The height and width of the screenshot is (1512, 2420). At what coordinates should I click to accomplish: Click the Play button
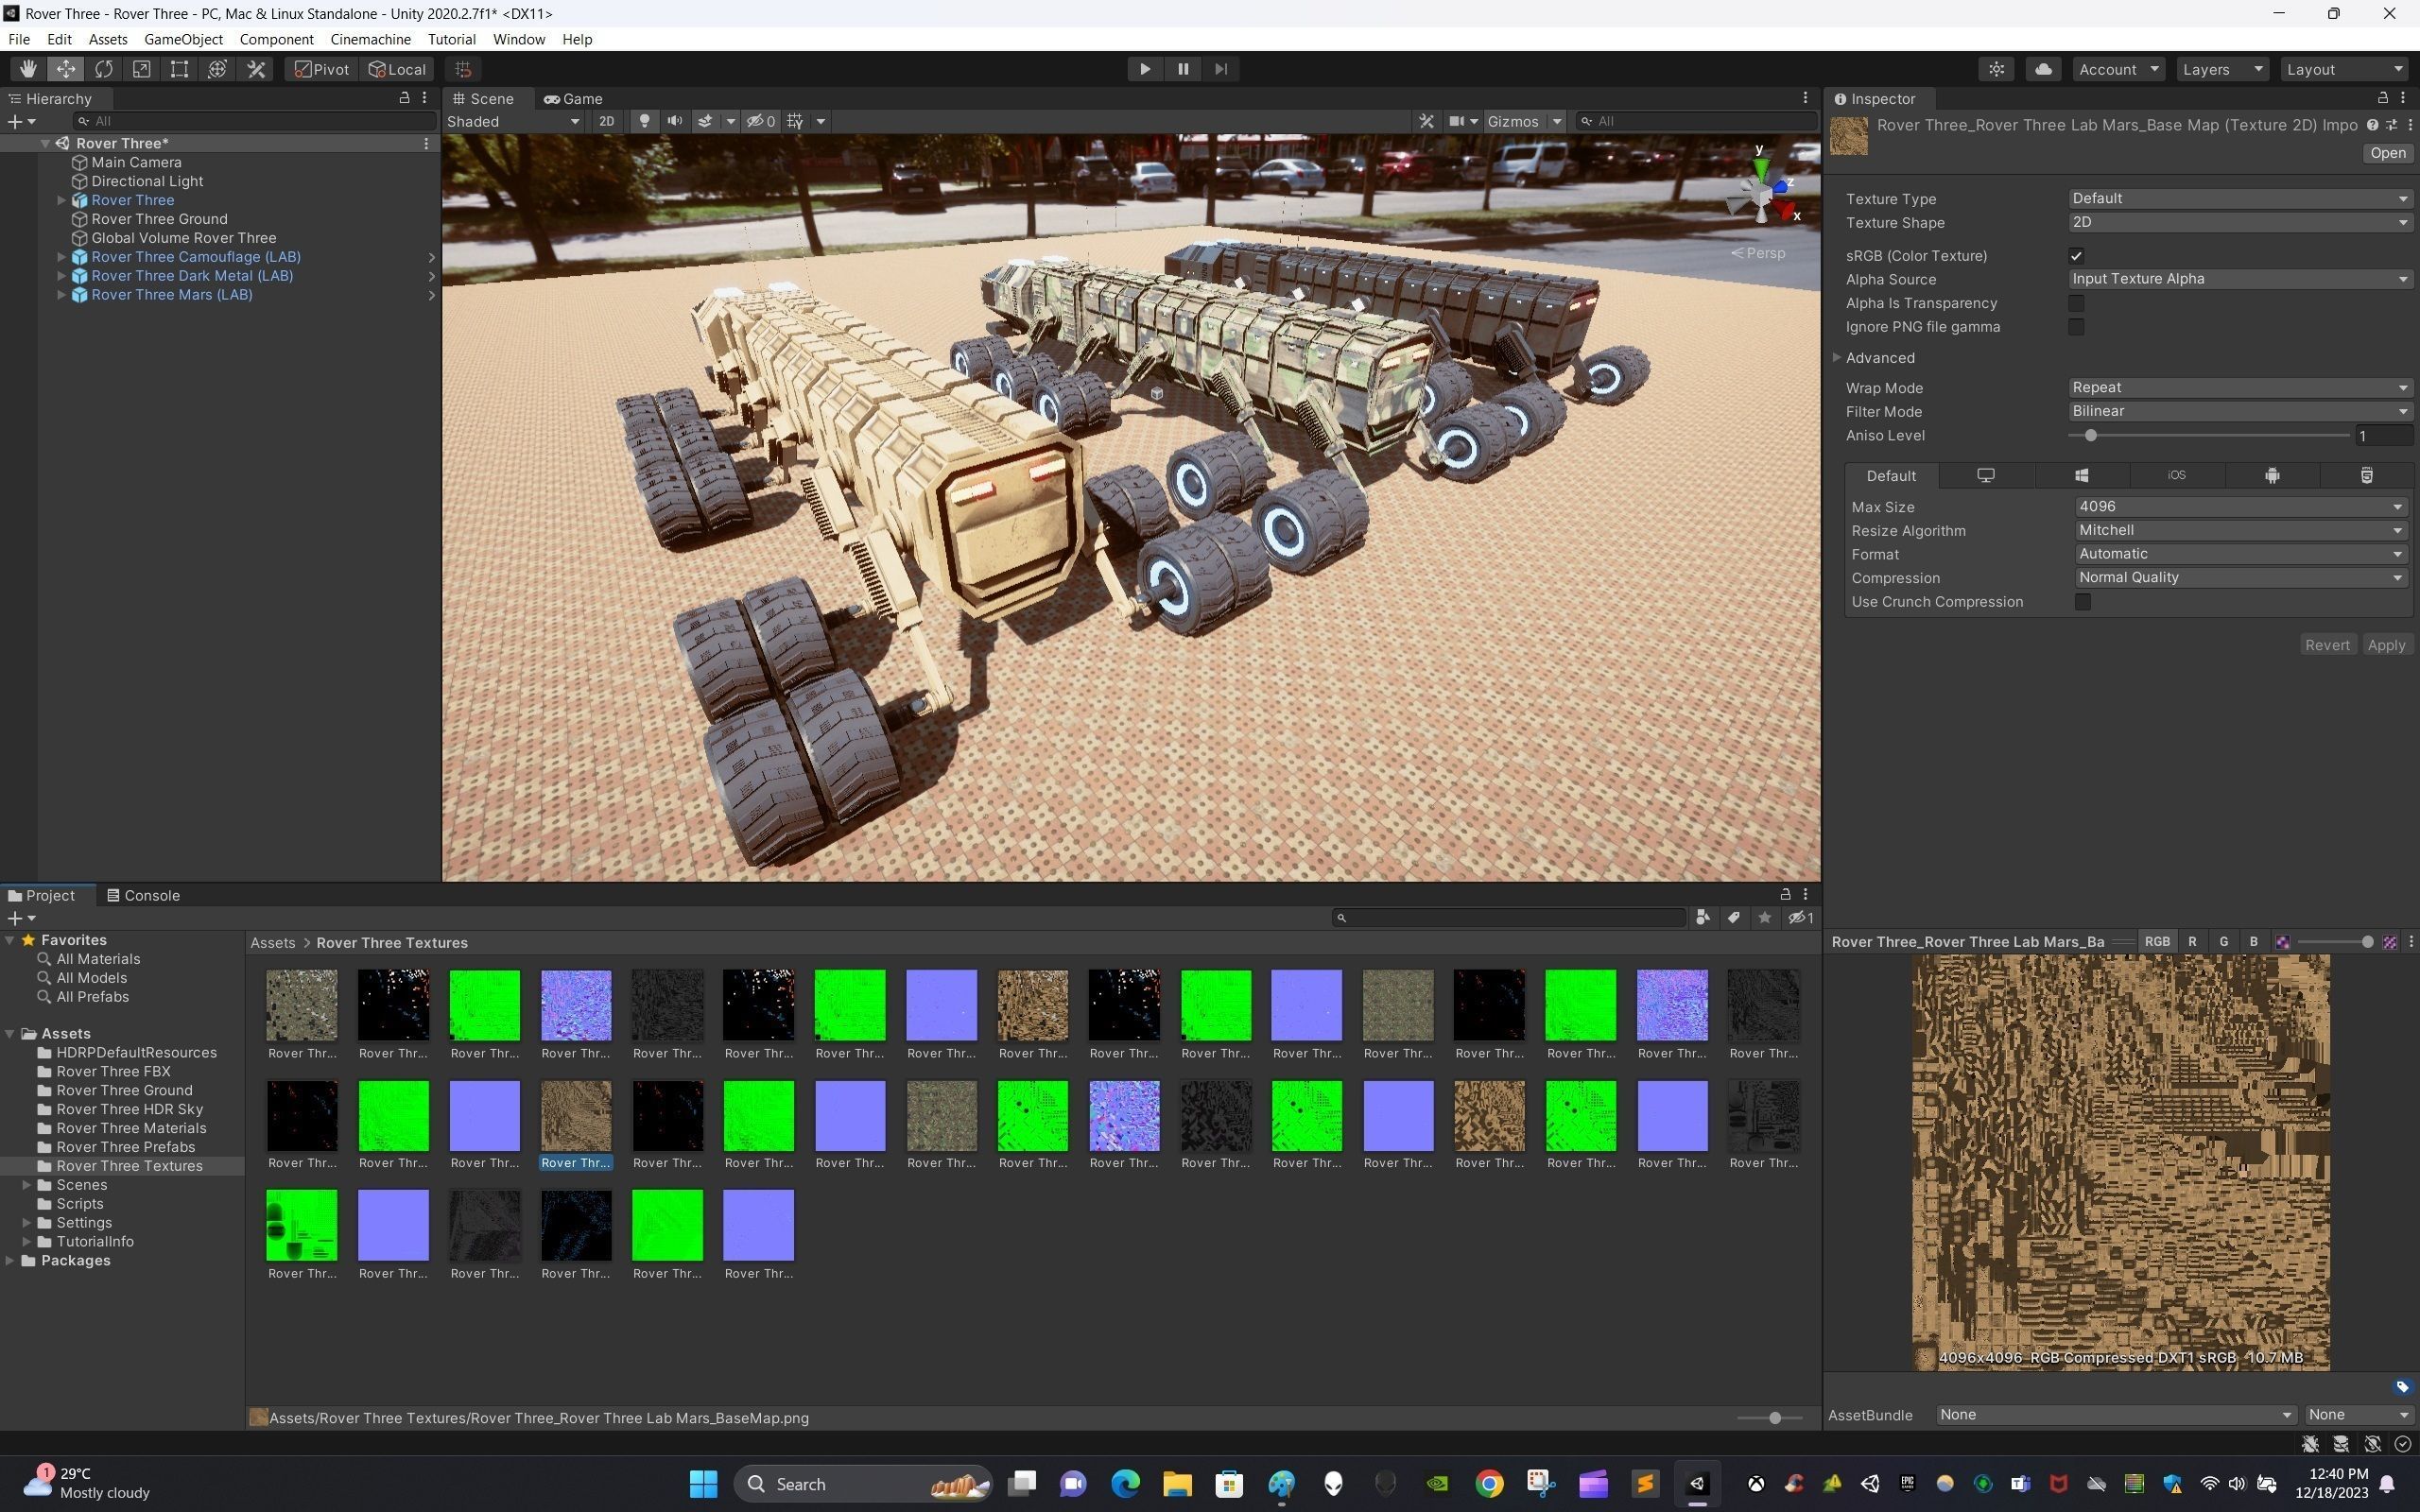[1145, 69]
